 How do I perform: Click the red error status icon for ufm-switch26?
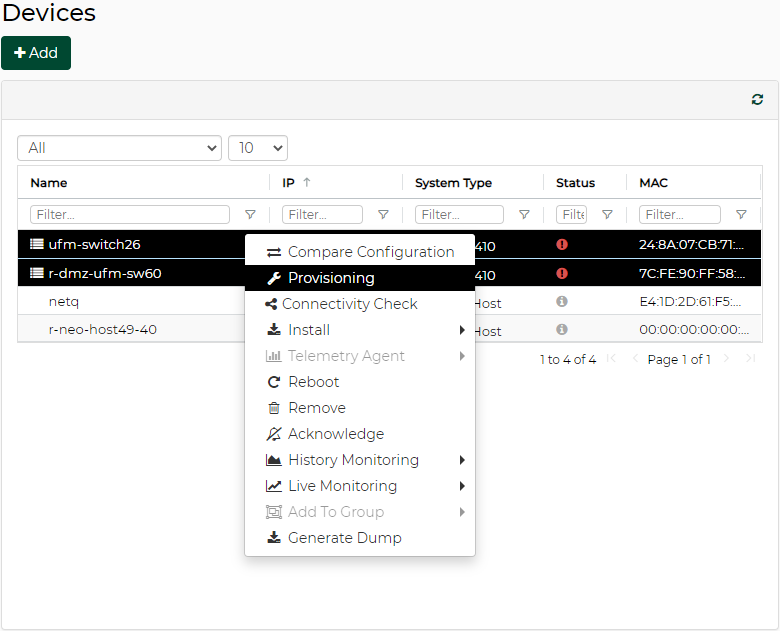click(562, 244)
